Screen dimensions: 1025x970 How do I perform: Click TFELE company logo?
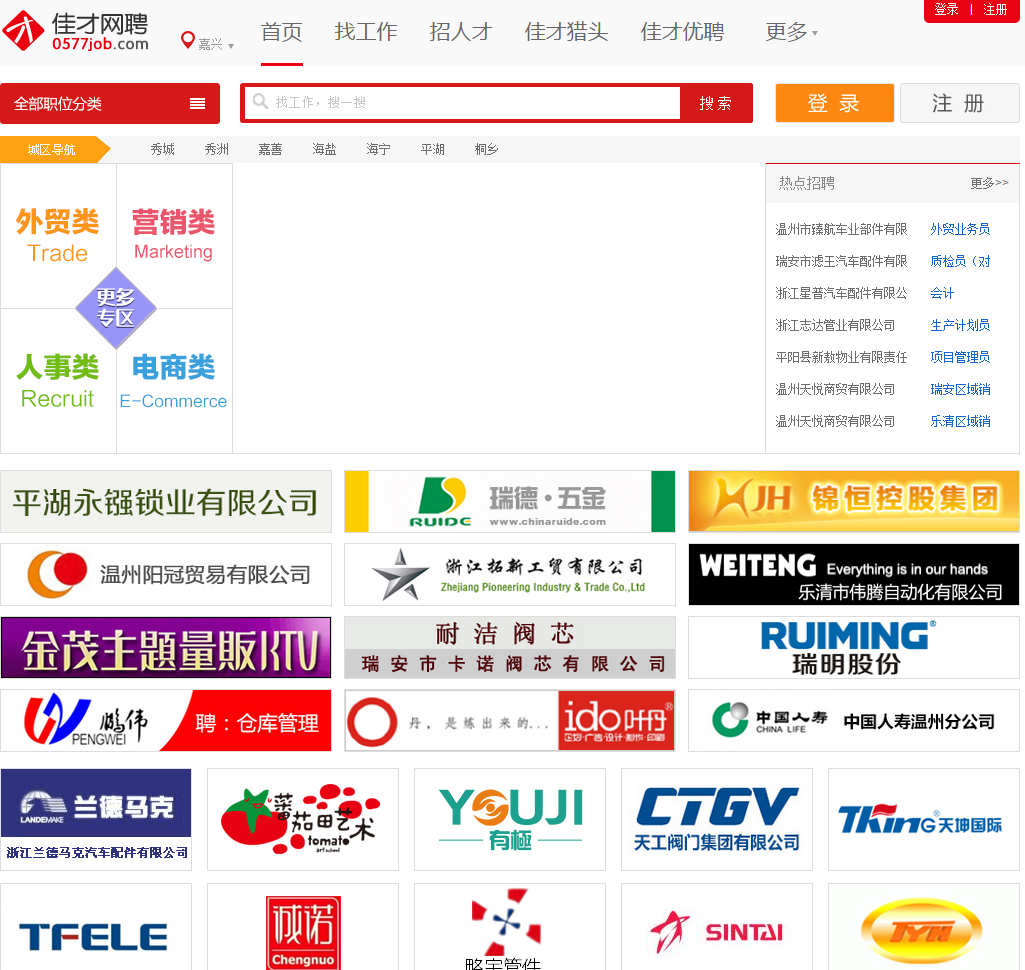[x=96, y=927]
